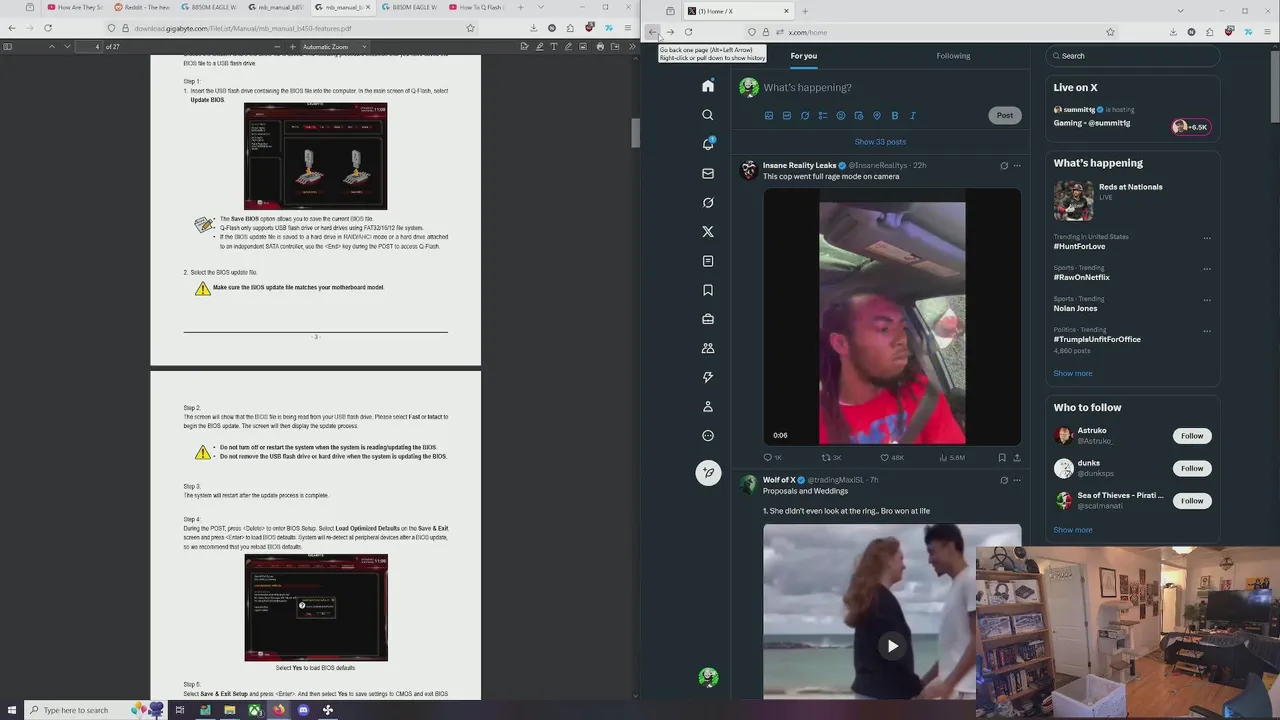This screenshot has width=1280, height=720.
Task: Insert emoji into new post
Action: coord(841,116)
